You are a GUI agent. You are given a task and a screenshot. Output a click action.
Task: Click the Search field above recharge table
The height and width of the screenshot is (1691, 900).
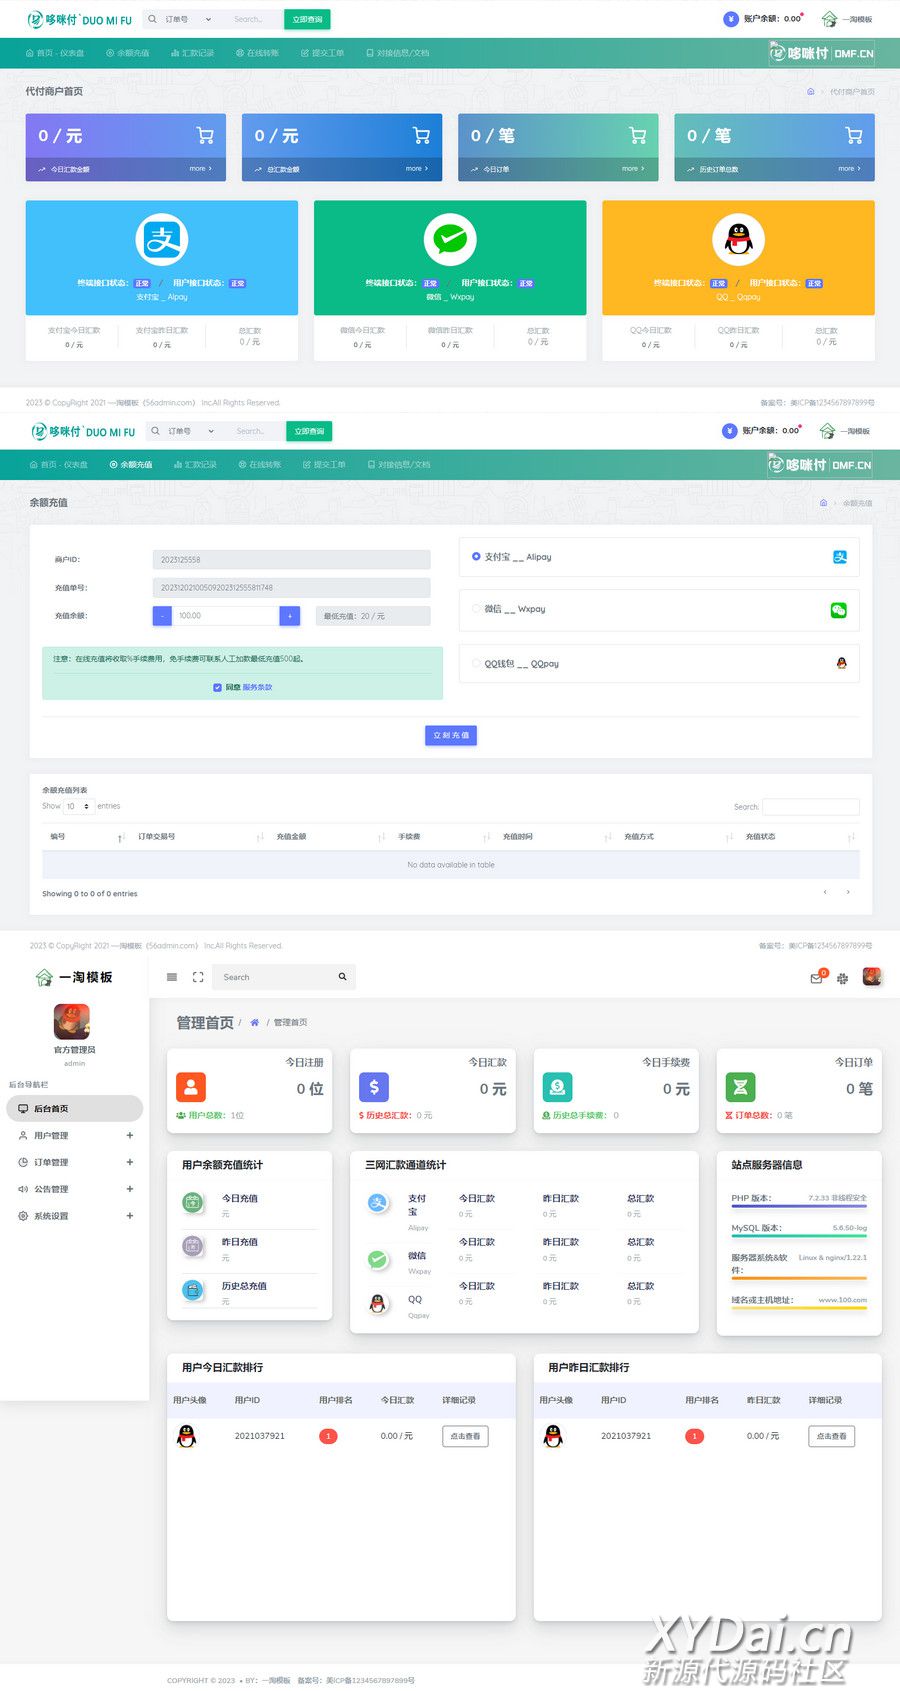pos(810,806)
